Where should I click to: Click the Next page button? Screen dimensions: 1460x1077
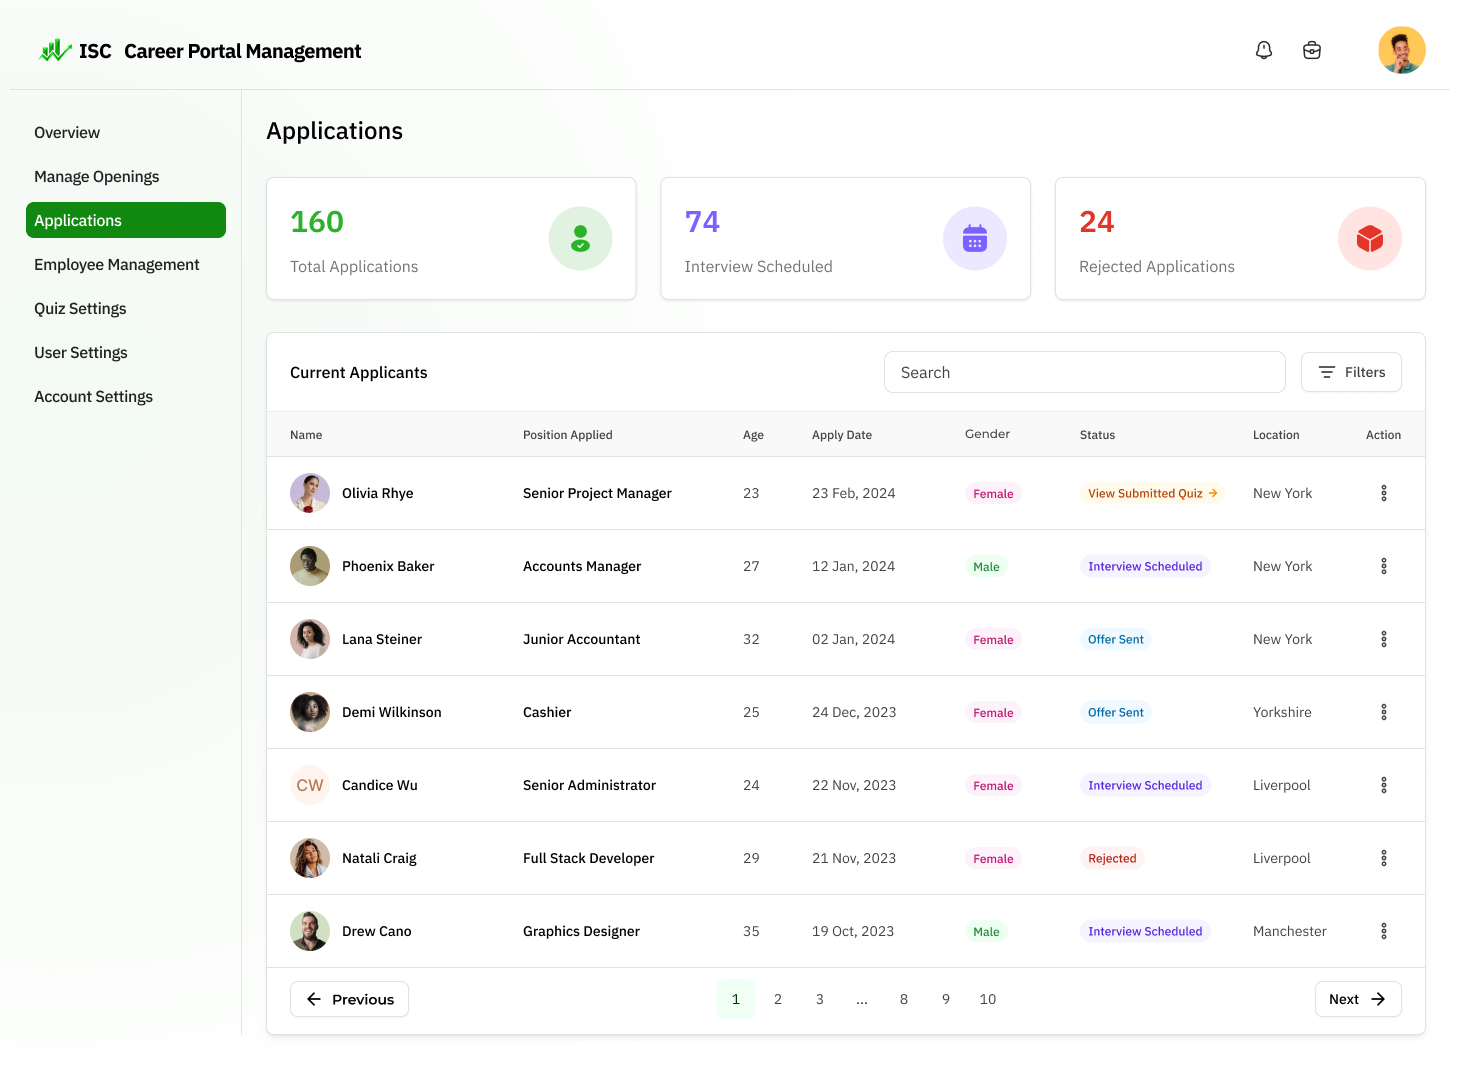click(x=1357, y=999)
